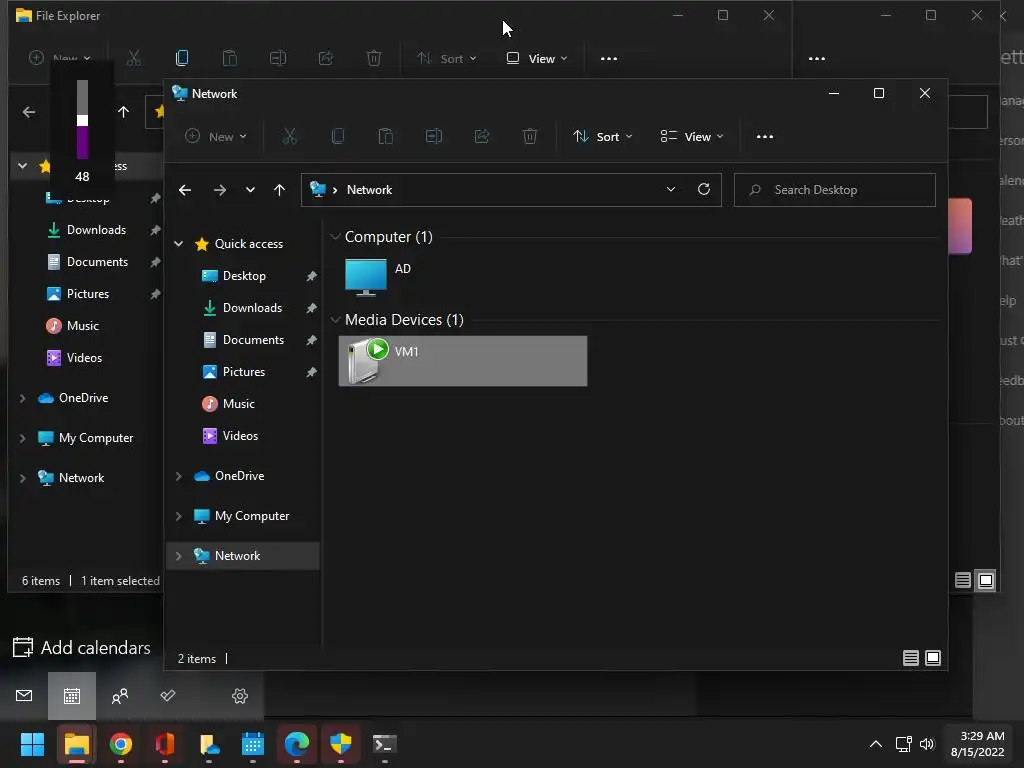Open Terminal from the taskbar
Viewport: 1024px width, 768px height.
[385, 744]
